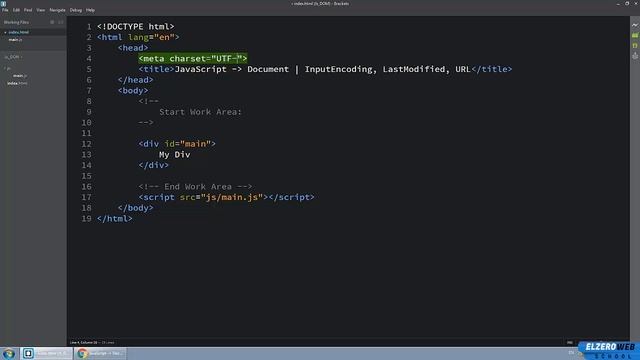The width and height of the screenshot is (640, 360).
Task: Click the 'My Div' text
Action: (x=175, y=155)
